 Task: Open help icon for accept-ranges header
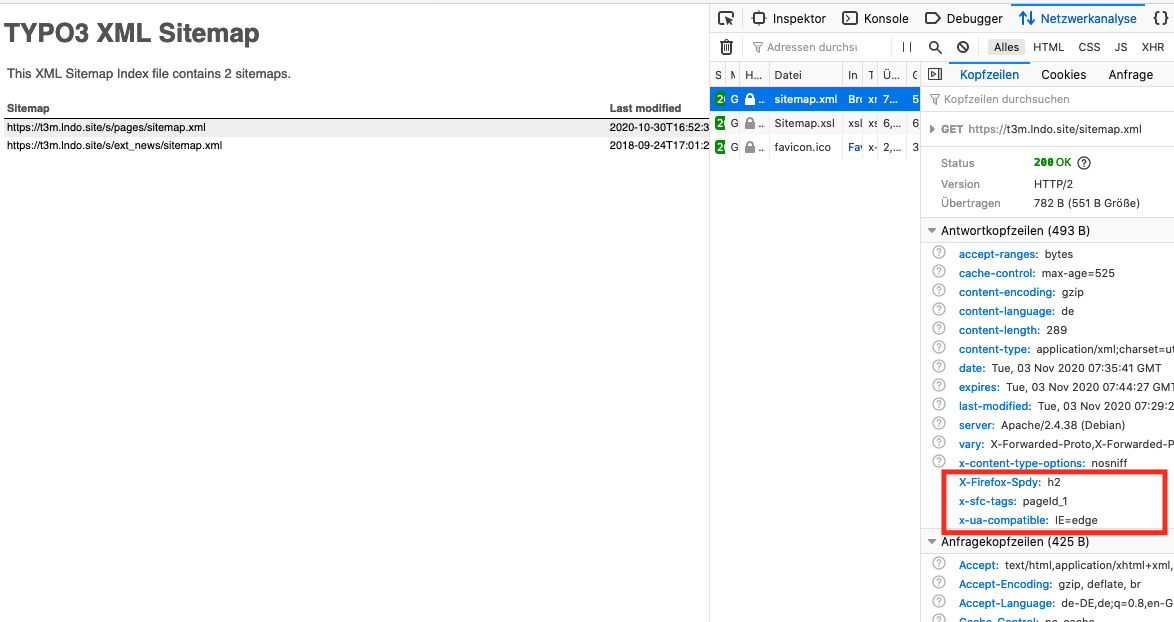click(939, 252)
